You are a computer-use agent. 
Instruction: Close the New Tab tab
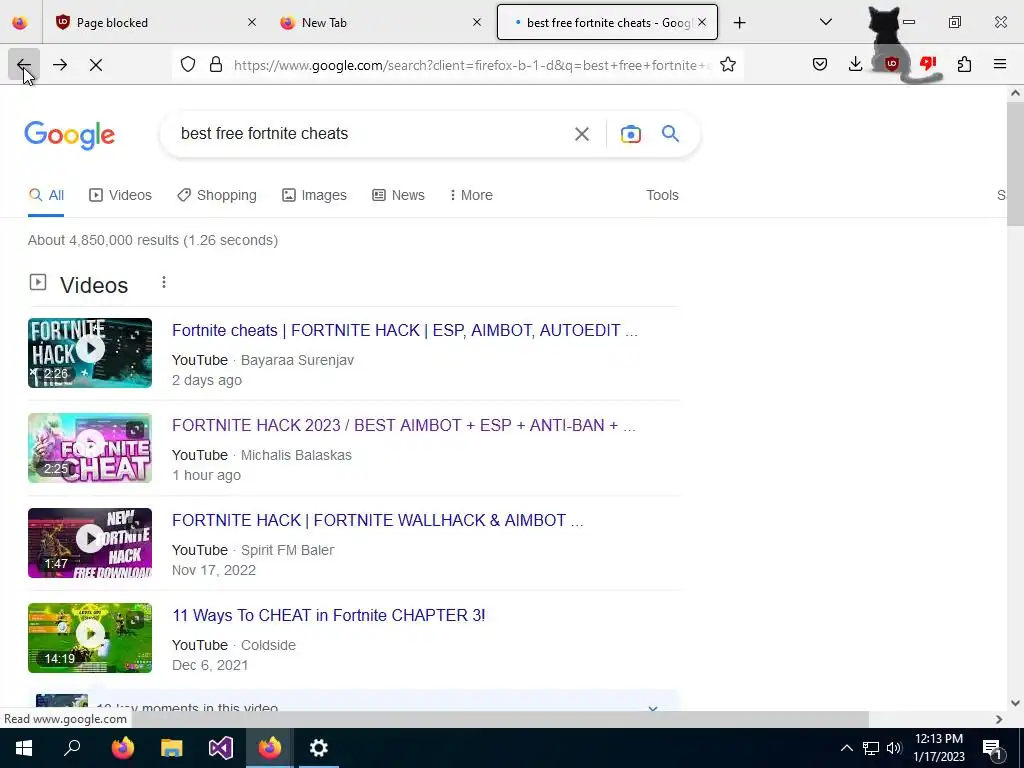477,22
